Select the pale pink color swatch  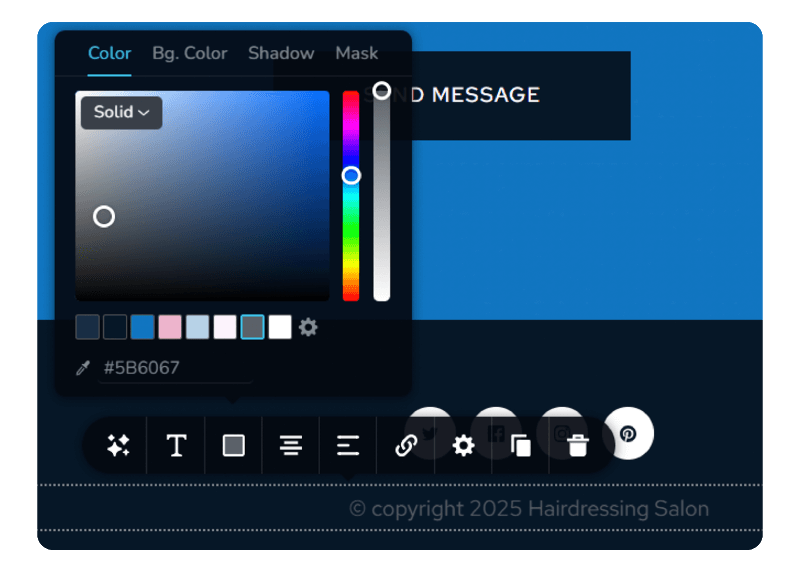pos(225,327)
